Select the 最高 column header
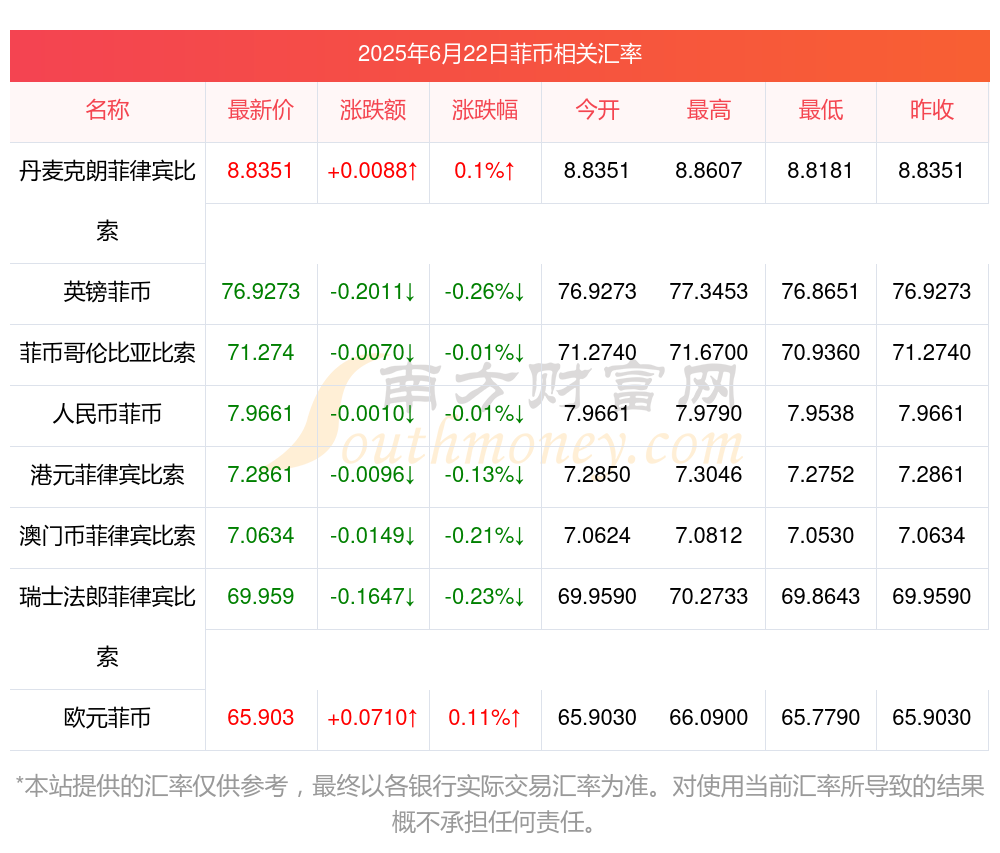Image resolution: width=1000 pixels, height=853 pixels. [x=709, y=110]
